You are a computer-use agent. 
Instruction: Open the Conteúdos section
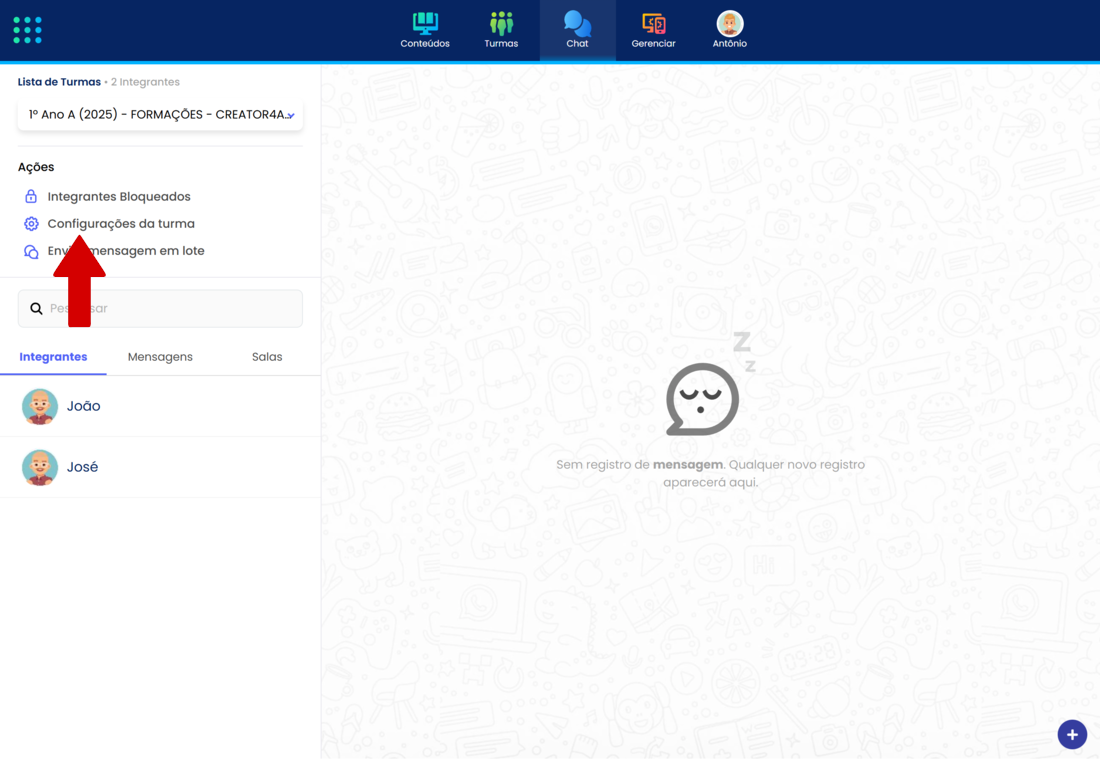(x=425, y=30)
